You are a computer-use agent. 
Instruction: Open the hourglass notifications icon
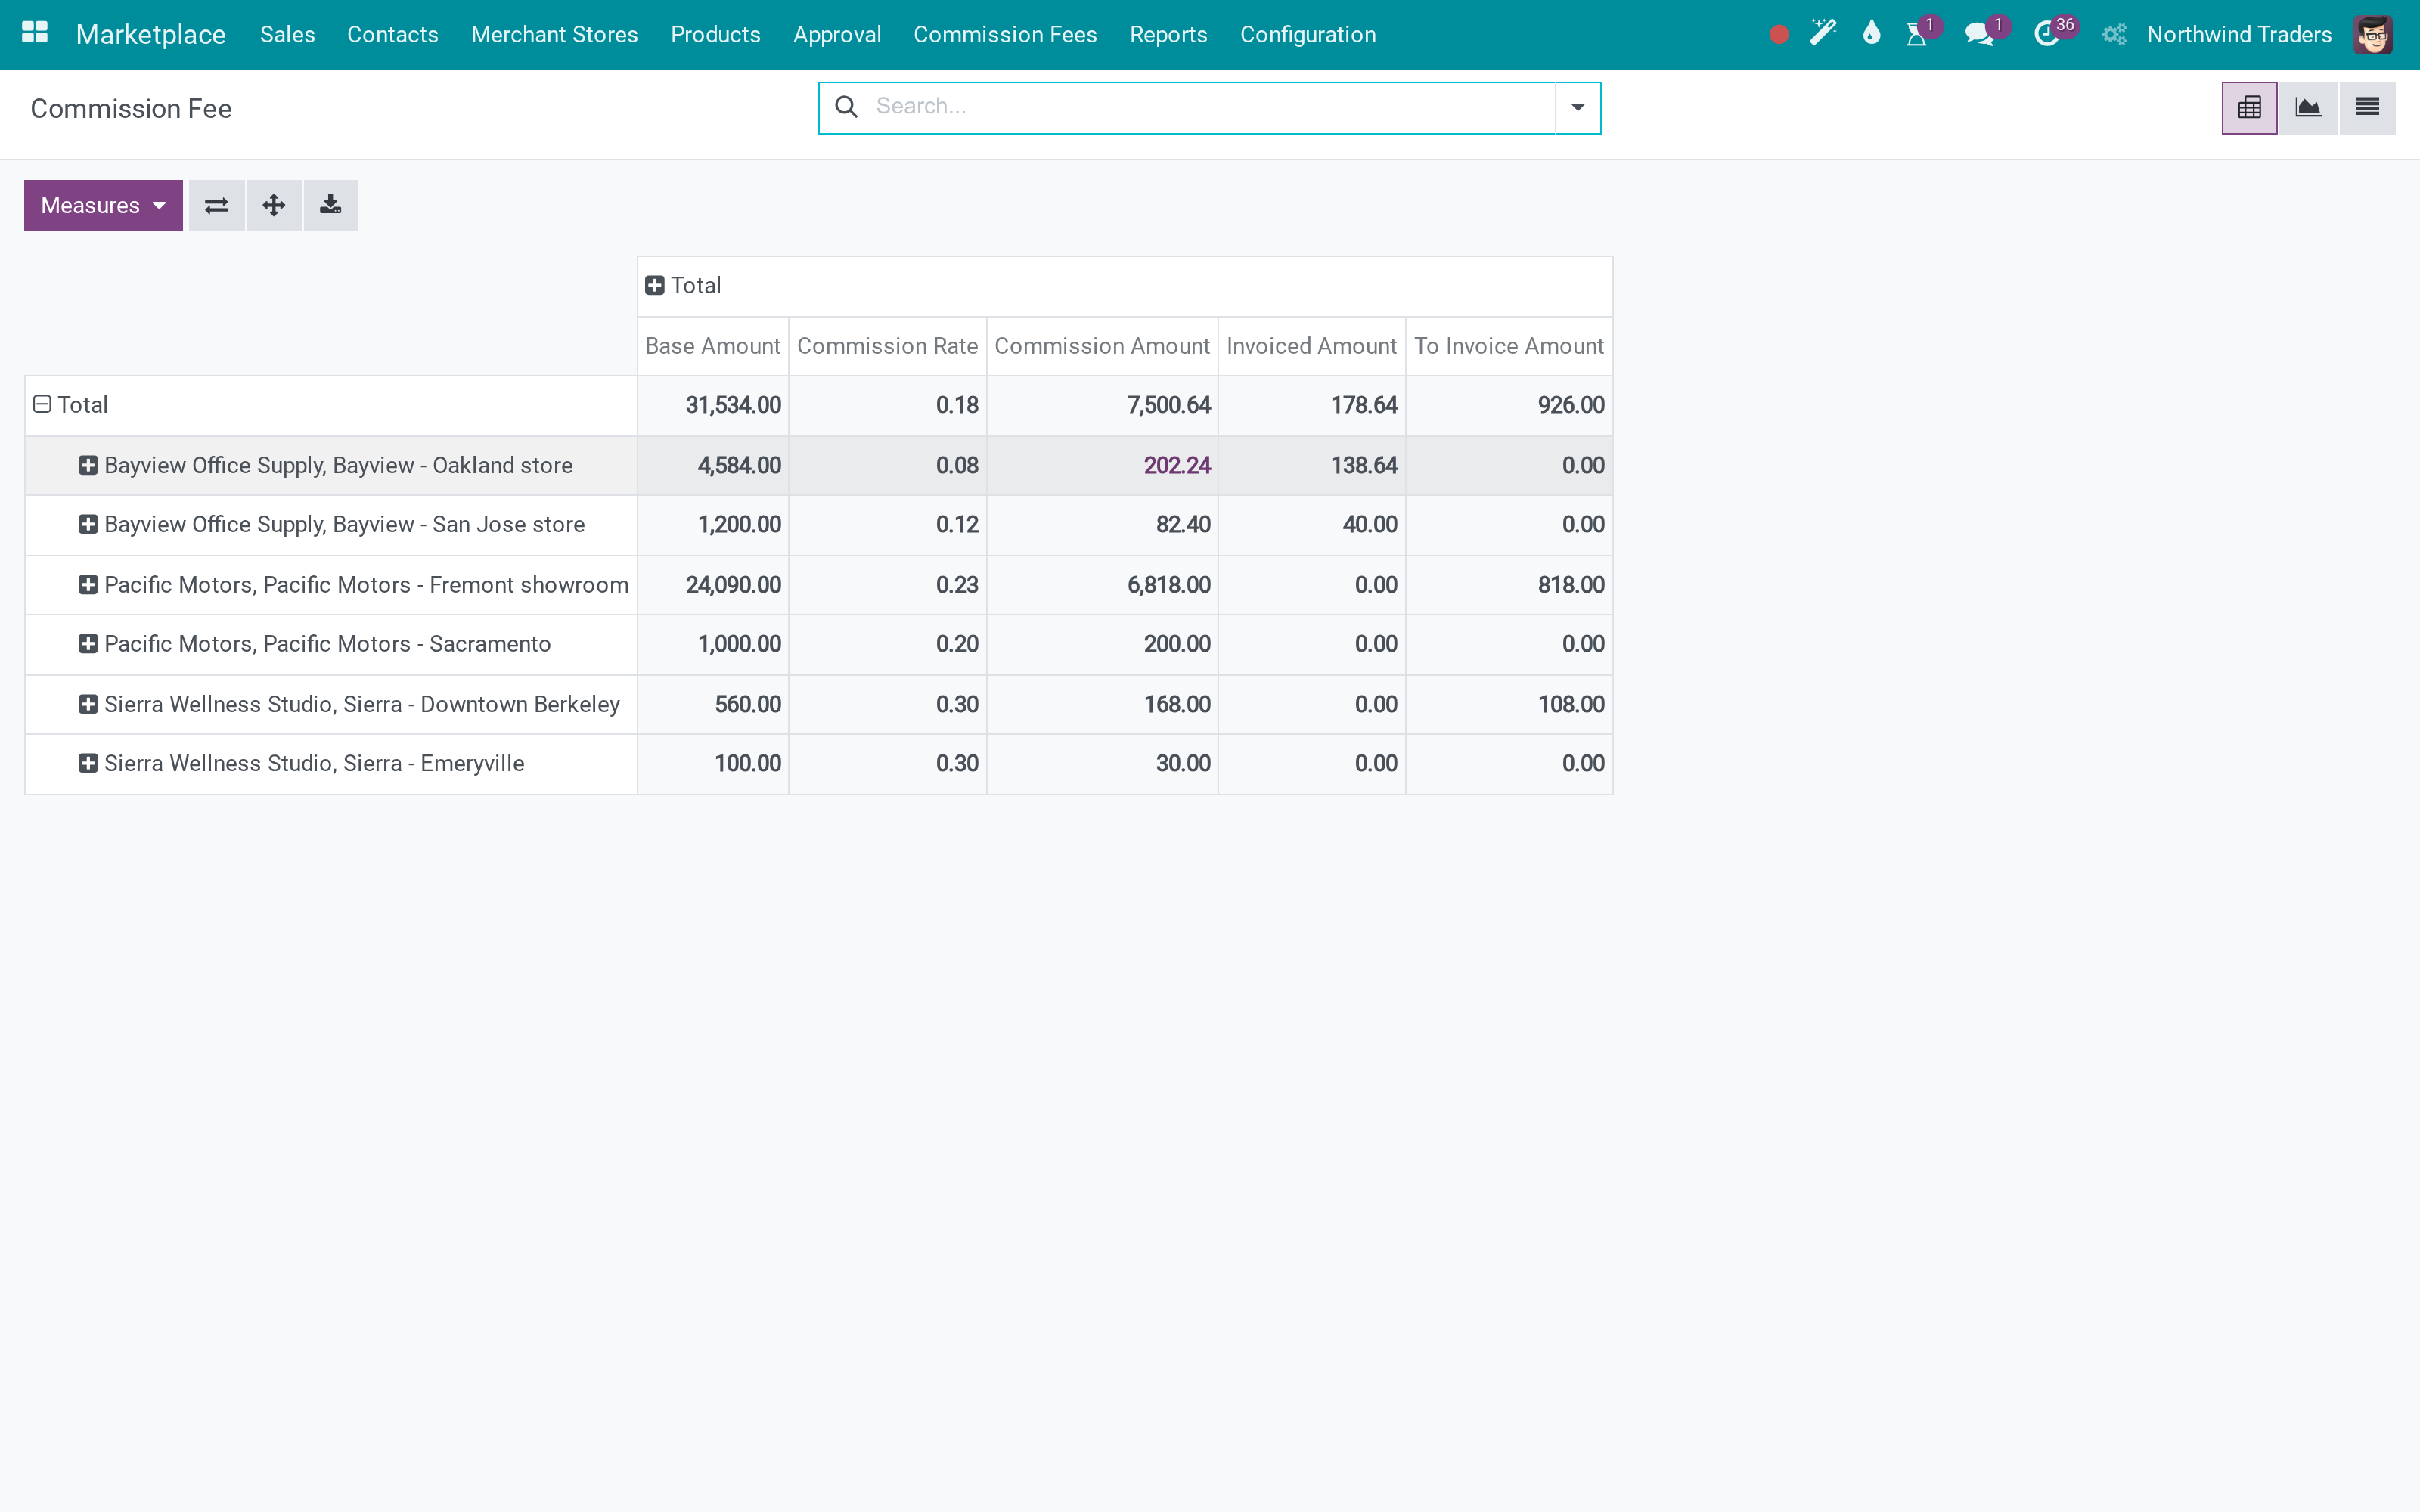pyautogui.click(x=1917, y=35)
